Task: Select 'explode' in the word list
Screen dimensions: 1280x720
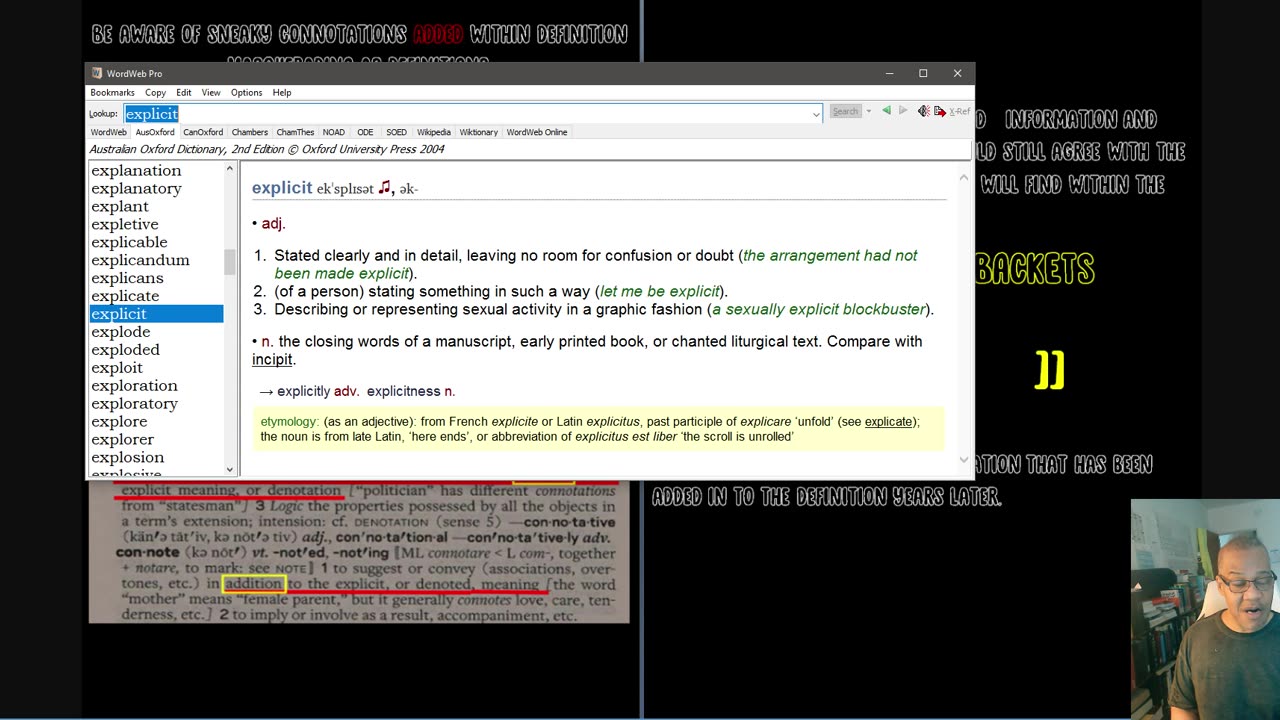Action: [121, 332]
